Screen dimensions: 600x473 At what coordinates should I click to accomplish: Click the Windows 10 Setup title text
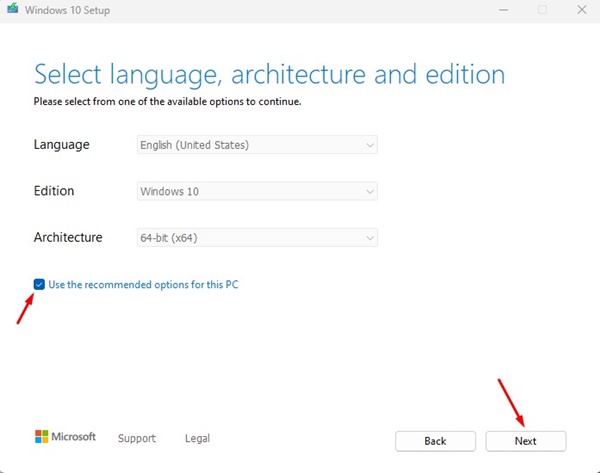pyautogui.click(x=67, y=10)
